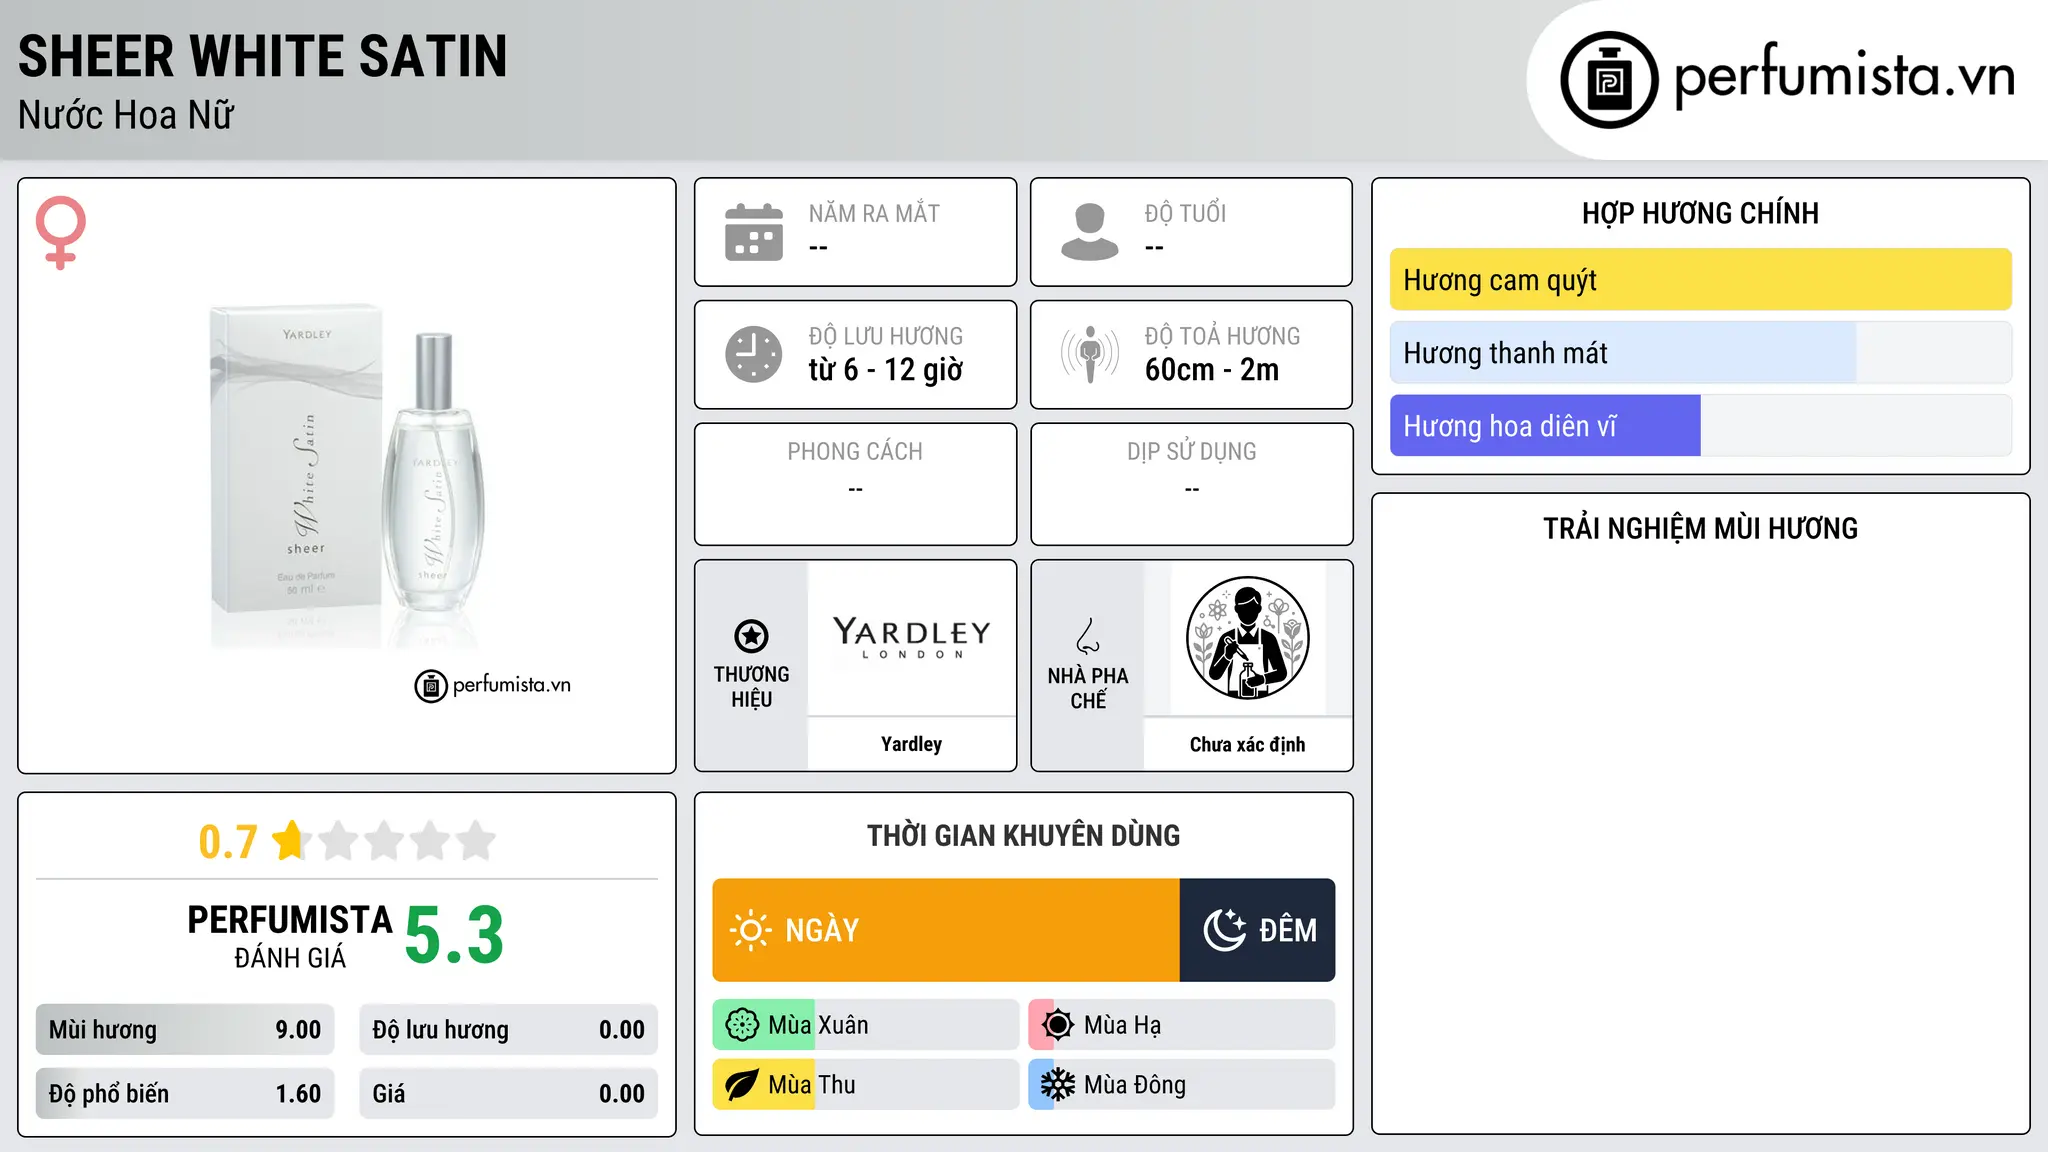Click the moon icon in the Đêm bar
This screenshot has height=1152, width=2048.
[x=1225, y=930]
